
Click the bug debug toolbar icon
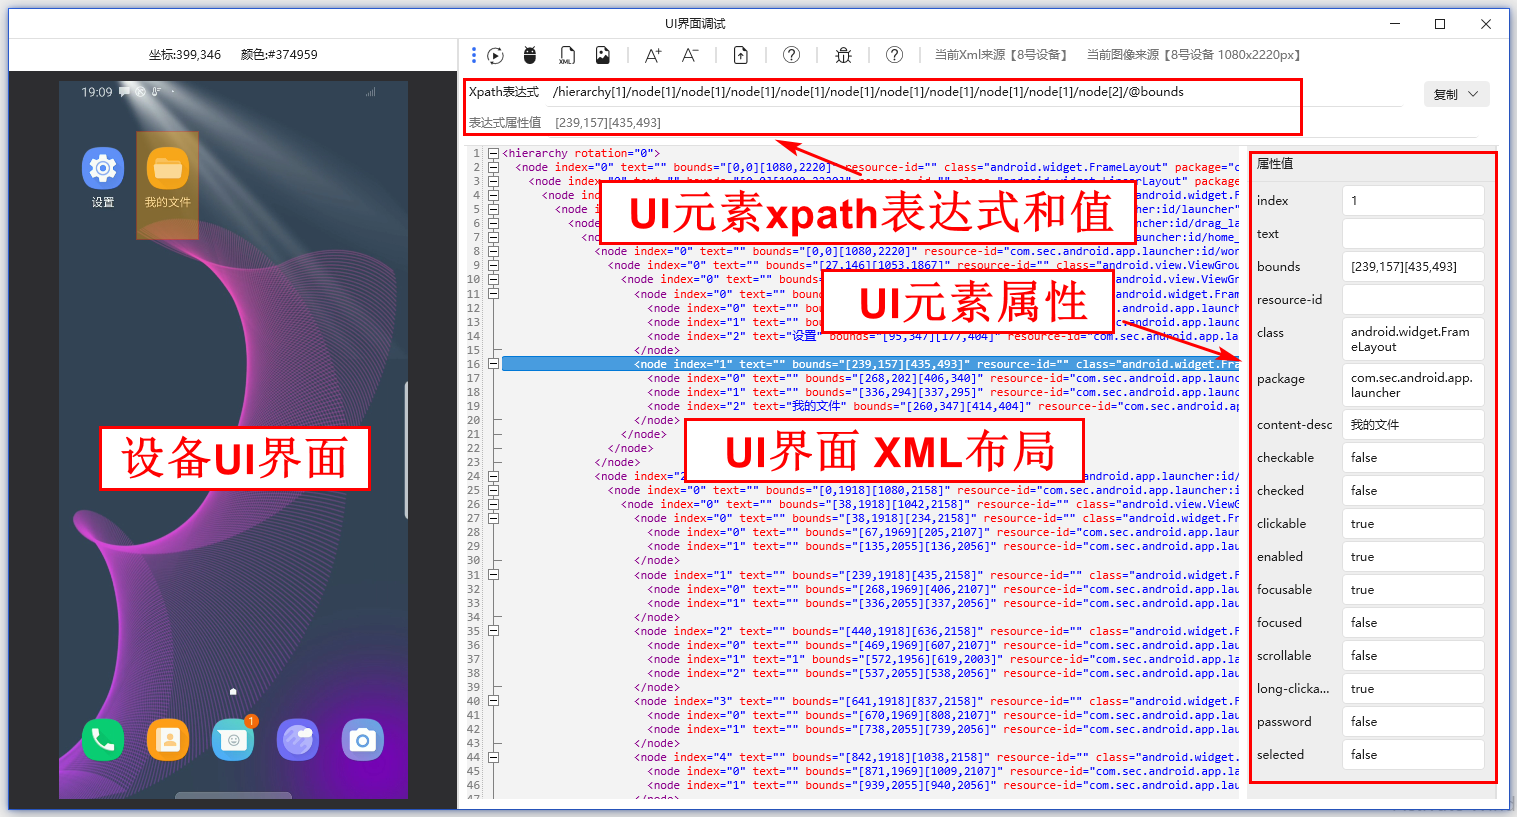(843, 55)
